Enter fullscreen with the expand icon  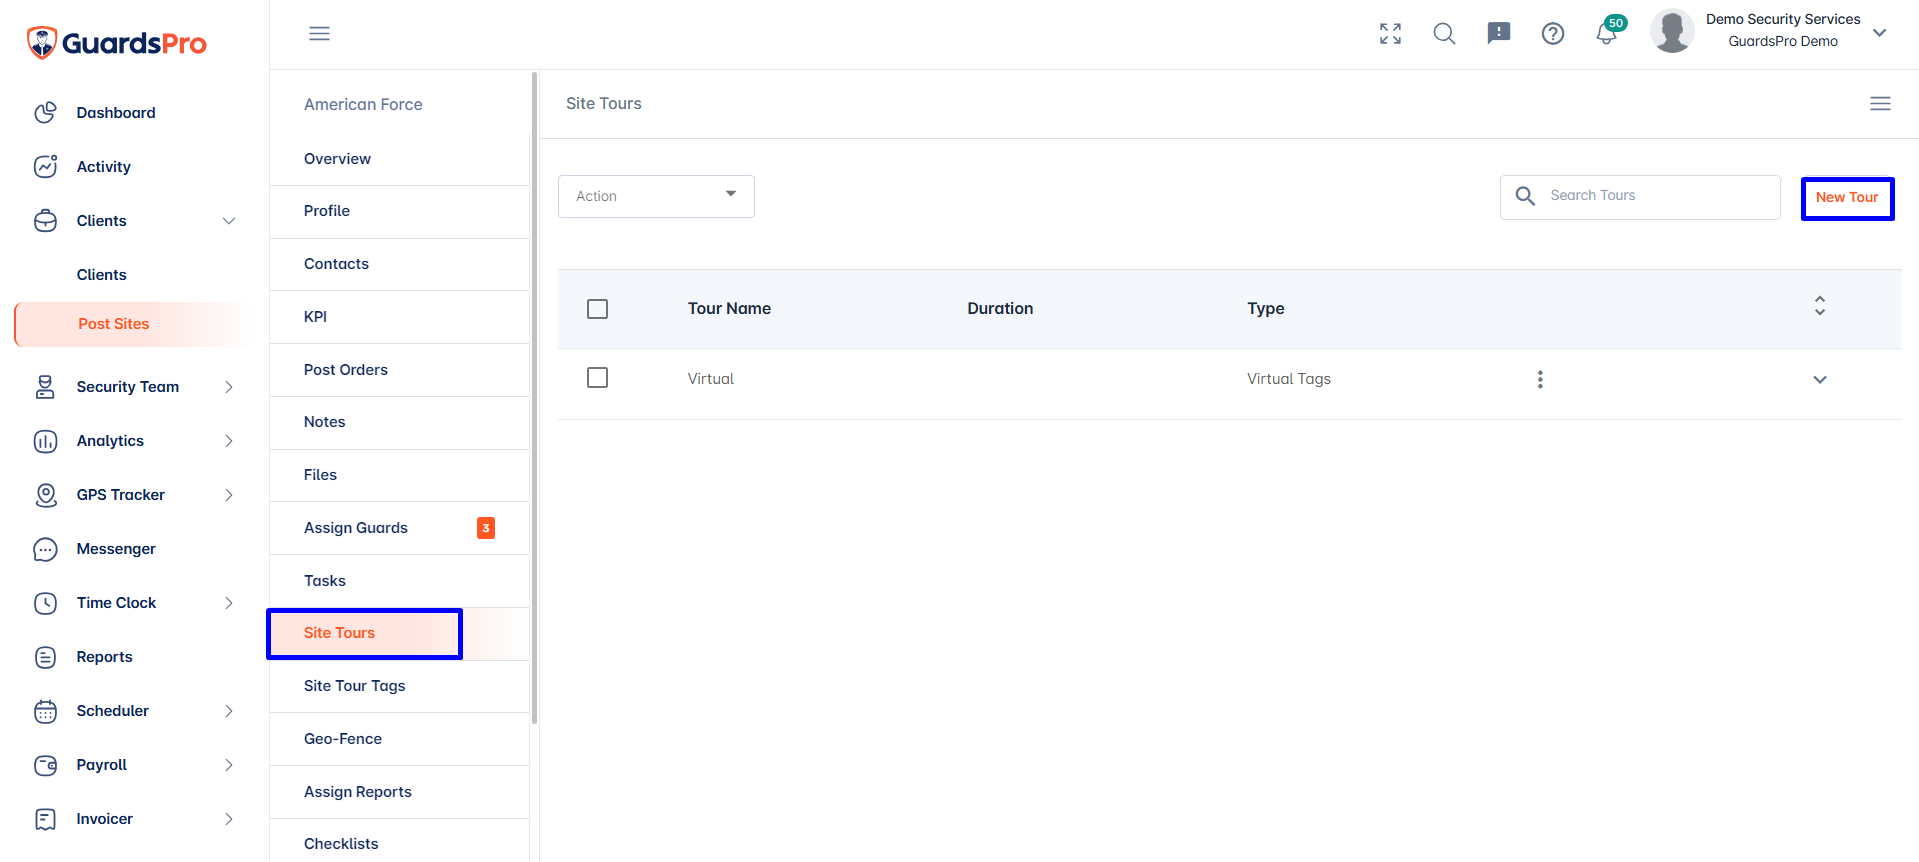point(1390,34)
